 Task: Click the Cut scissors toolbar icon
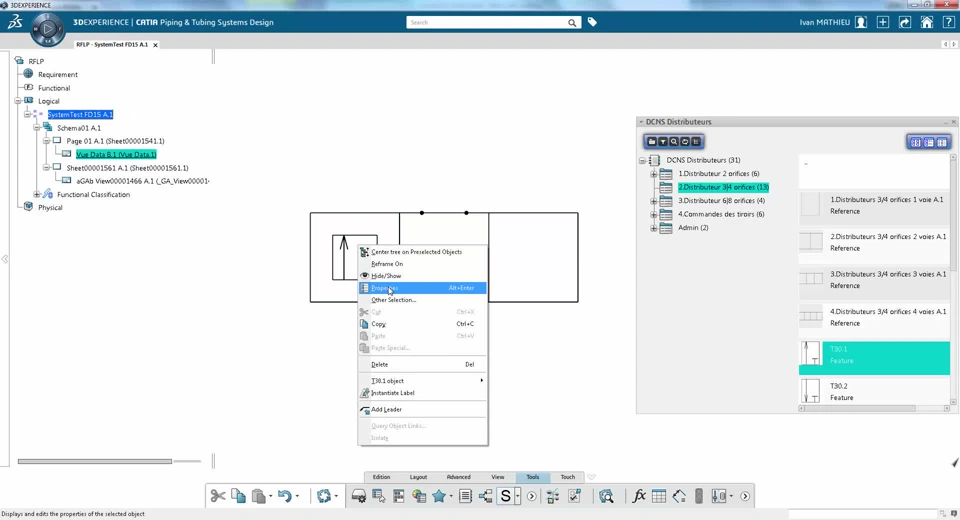tap(218, 496)
